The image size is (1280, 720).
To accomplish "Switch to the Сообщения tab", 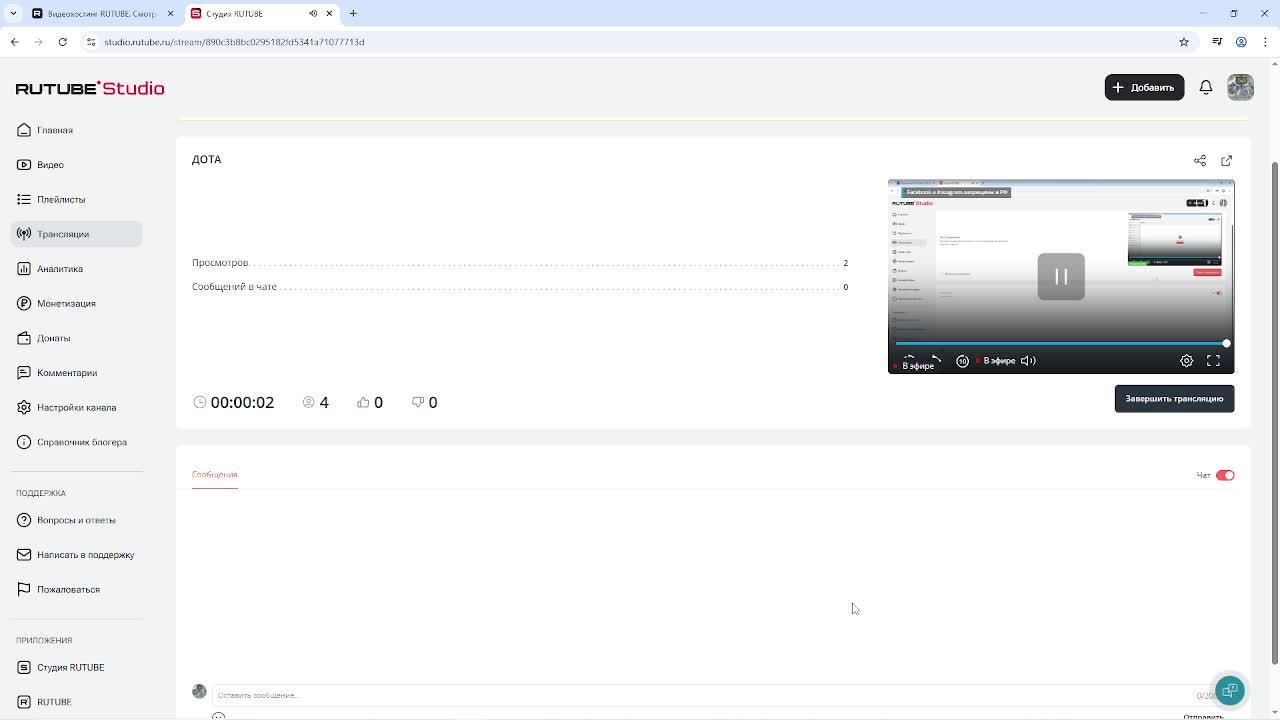I will 215,475.
